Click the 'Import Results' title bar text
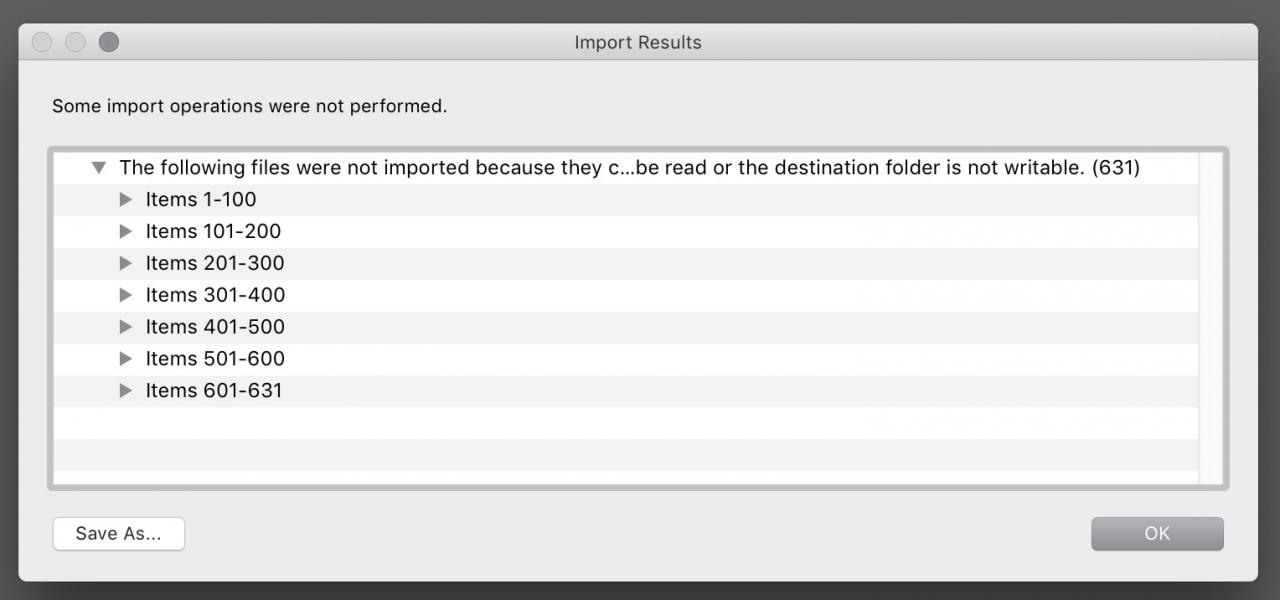The height and width of the screenshot is (600, 1280). click(638, 42)
